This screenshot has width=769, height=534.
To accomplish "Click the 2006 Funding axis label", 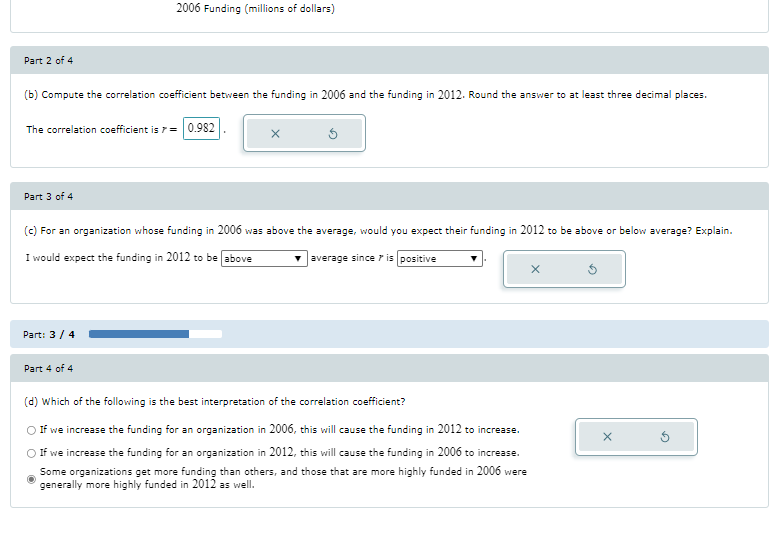I will point(256,8).
